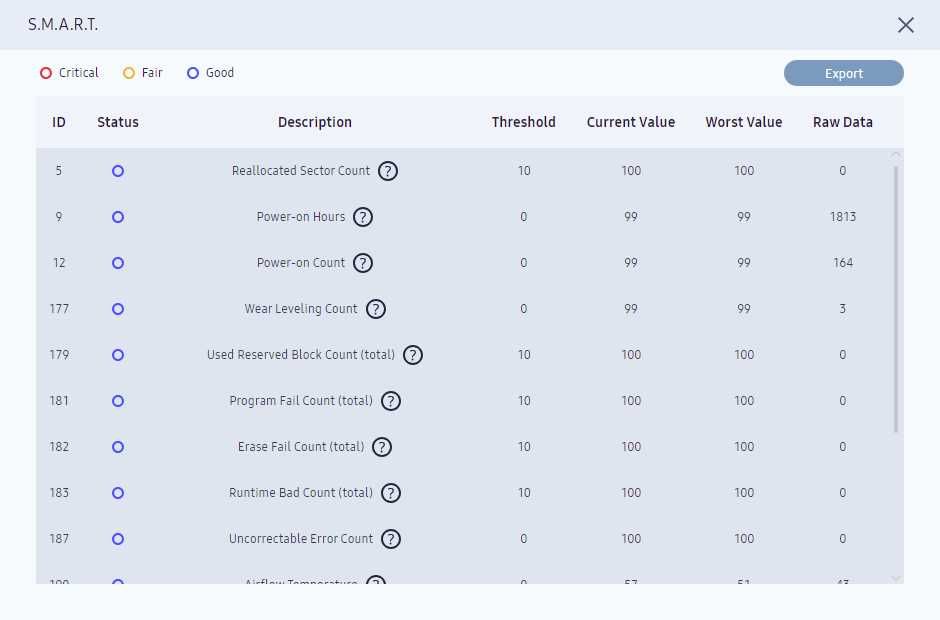Click help icon next to Power-on Count
Viewport: 940px width, 620px height.
point(363,263)
